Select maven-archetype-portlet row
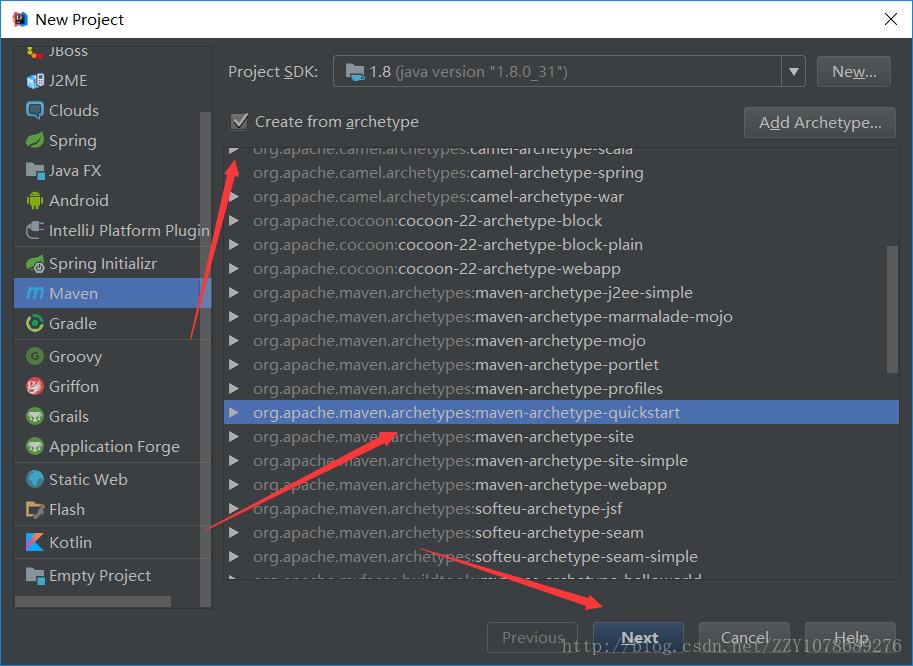913x666 pixels. (x=561, y=364)
